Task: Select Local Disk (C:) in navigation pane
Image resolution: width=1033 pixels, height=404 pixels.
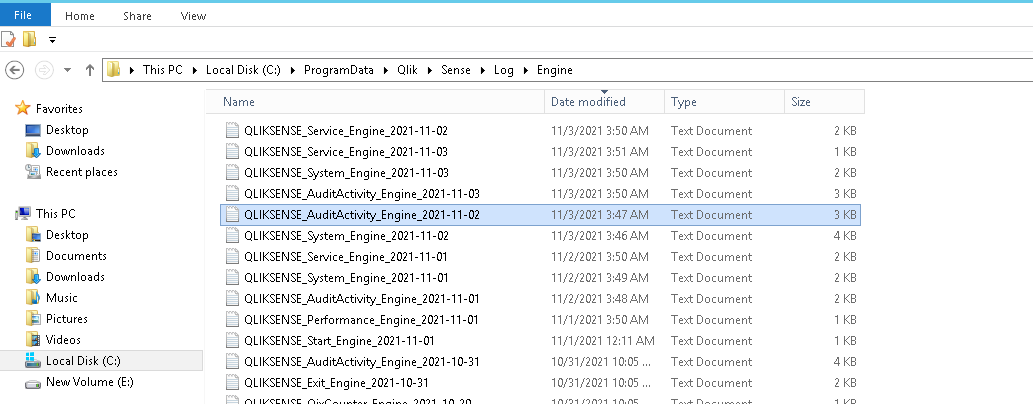Action: point(83,361)
